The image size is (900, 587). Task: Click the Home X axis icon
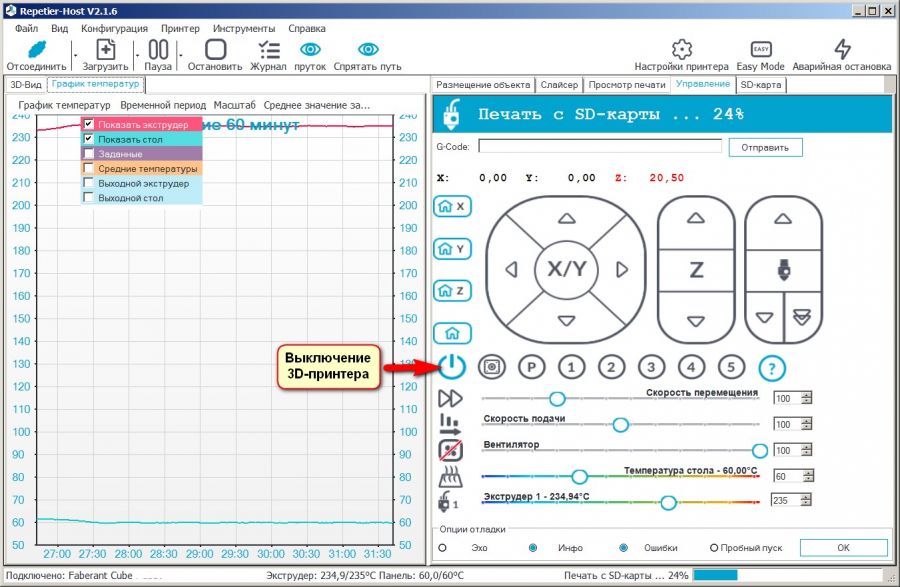451,206
